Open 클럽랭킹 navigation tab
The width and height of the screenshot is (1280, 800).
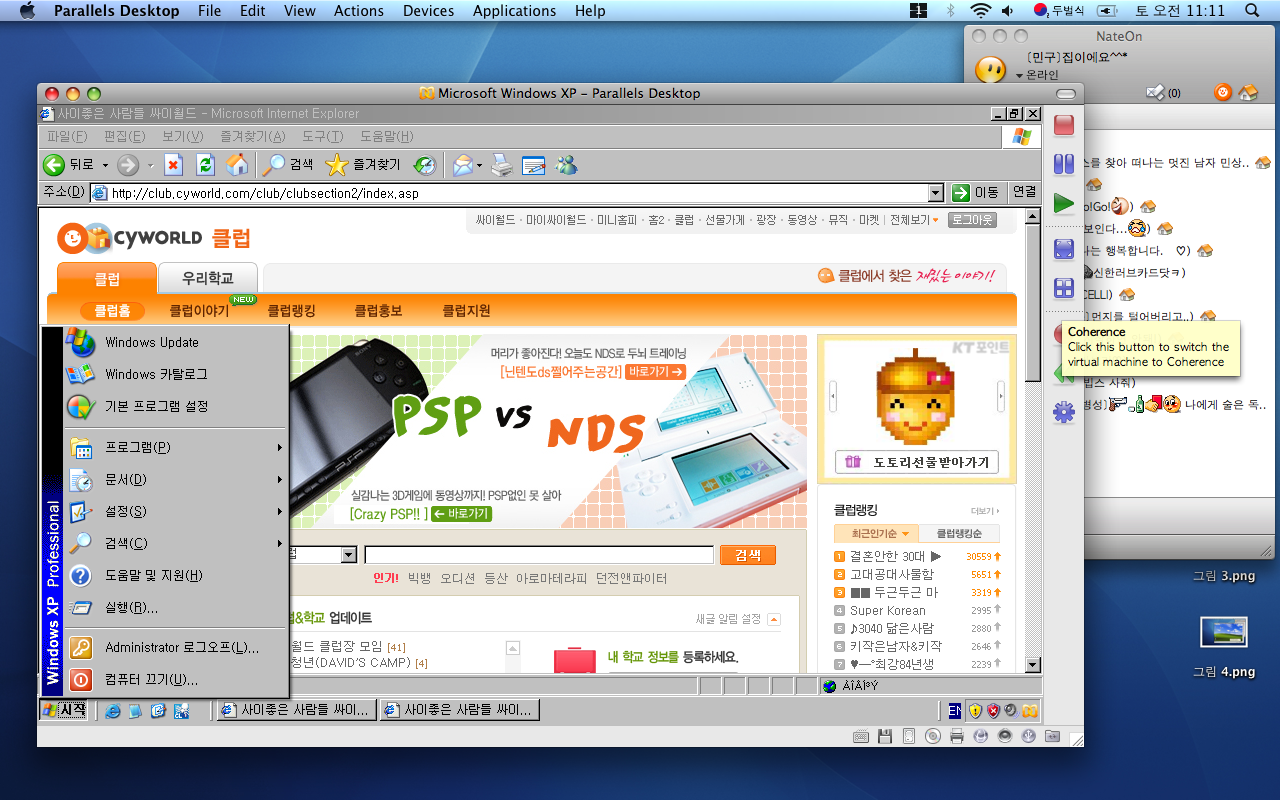click(x=292, y=311)
